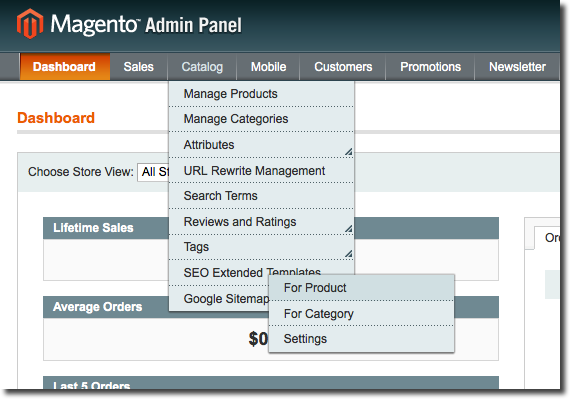Select Tags in the Catalog menu
This screenshot has height=399, width=570.
click(261, 247)
